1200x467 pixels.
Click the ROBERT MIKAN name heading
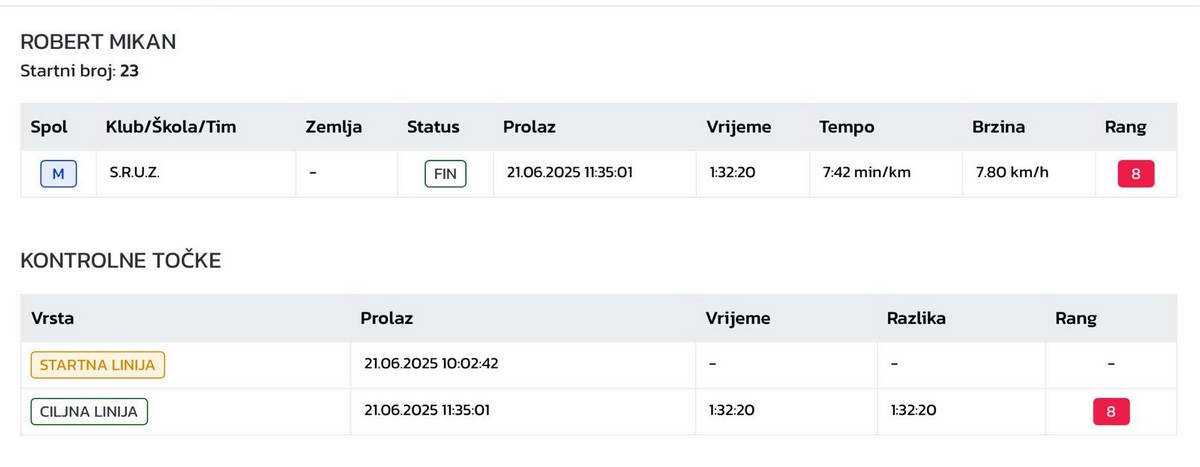click(x=98, y=42)
